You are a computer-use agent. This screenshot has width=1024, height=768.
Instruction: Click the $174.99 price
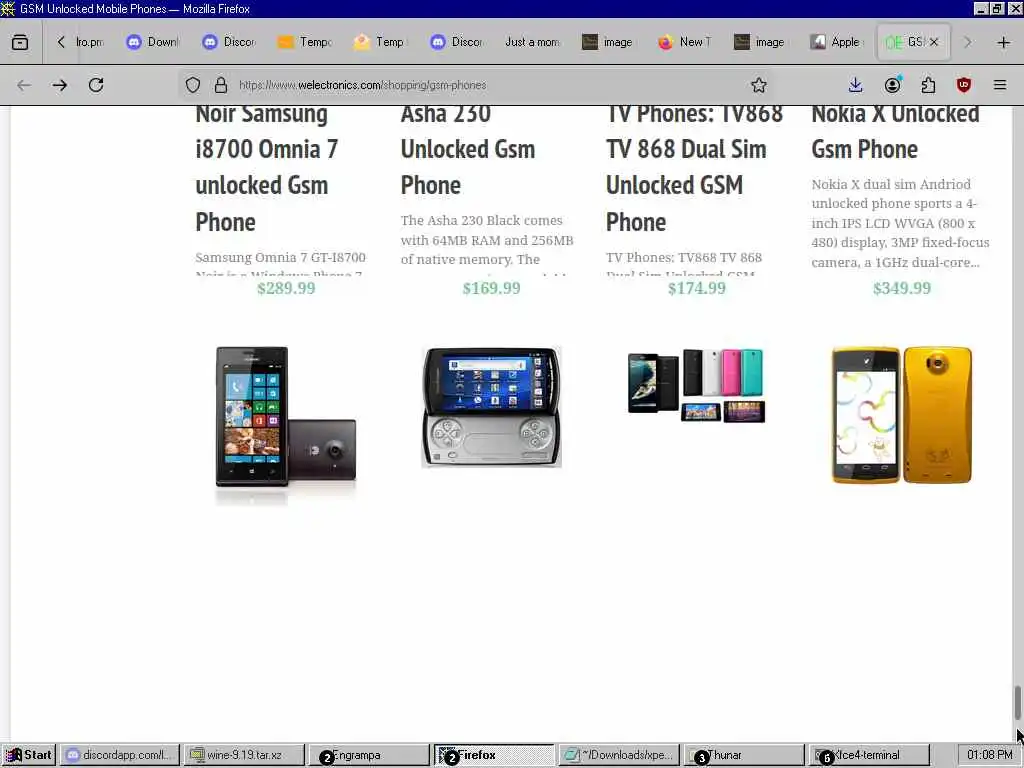[x=696, y=288]
